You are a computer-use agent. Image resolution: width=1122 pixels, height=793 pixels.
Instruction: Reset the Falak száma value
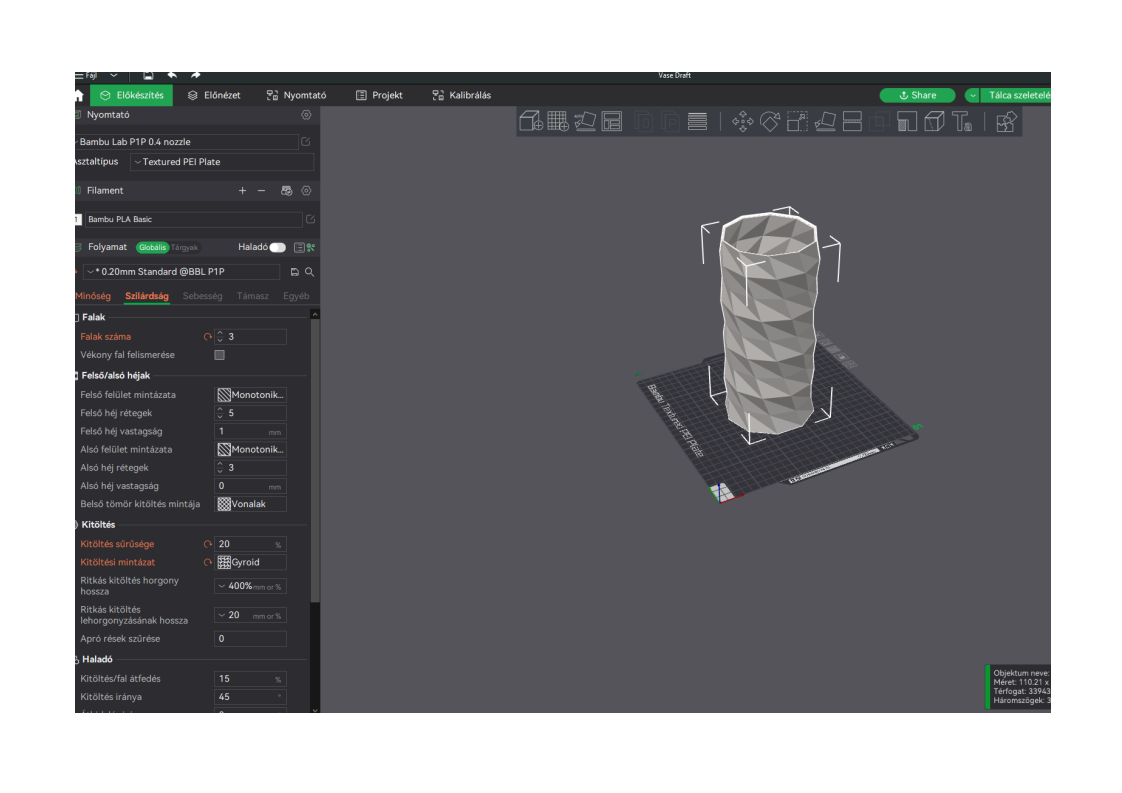[208, 336]
